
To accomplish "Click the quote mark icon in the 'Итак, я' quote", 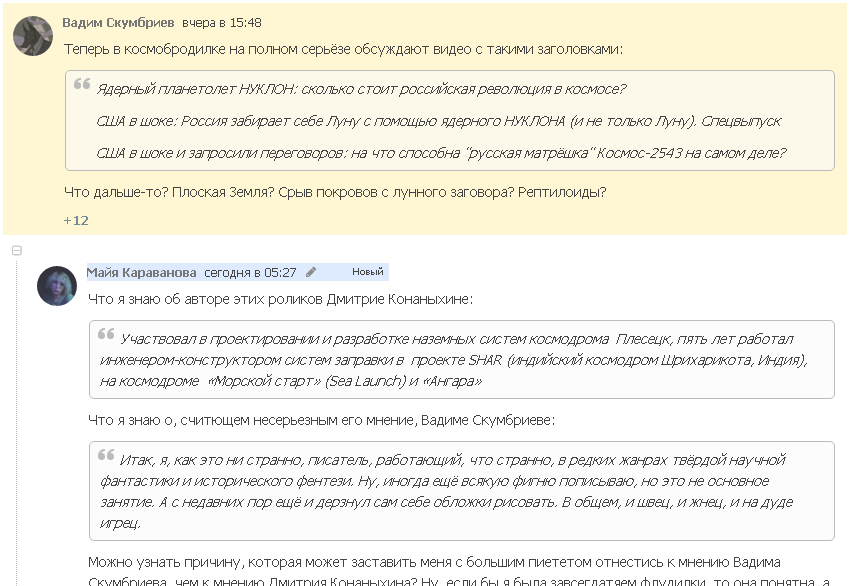I will (106, 457).
